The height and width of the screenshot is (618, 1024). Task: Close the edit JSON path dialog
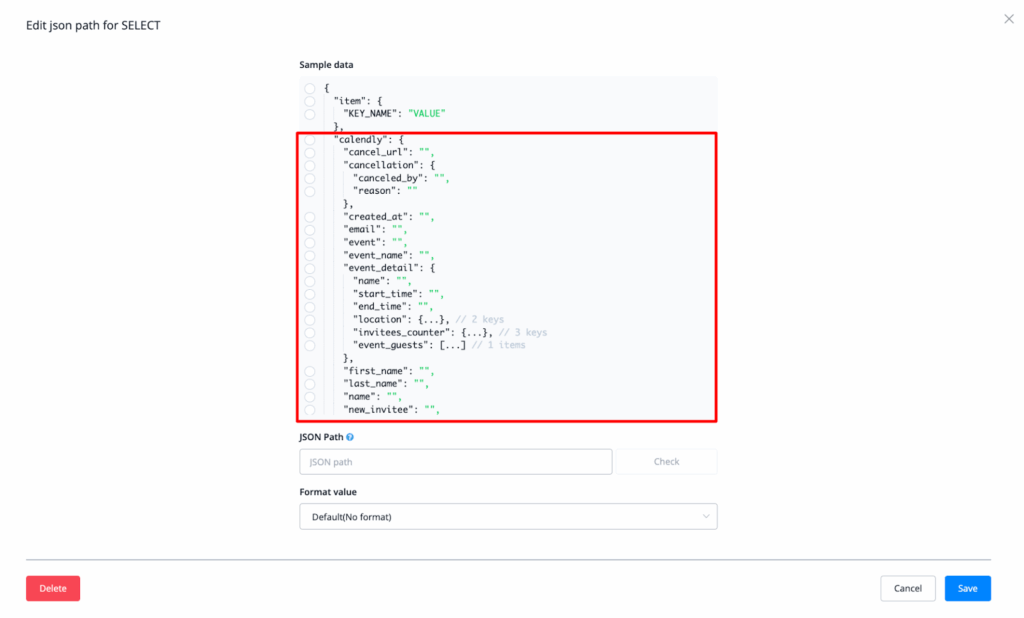pyautogui.click(x=1008, y=19)
